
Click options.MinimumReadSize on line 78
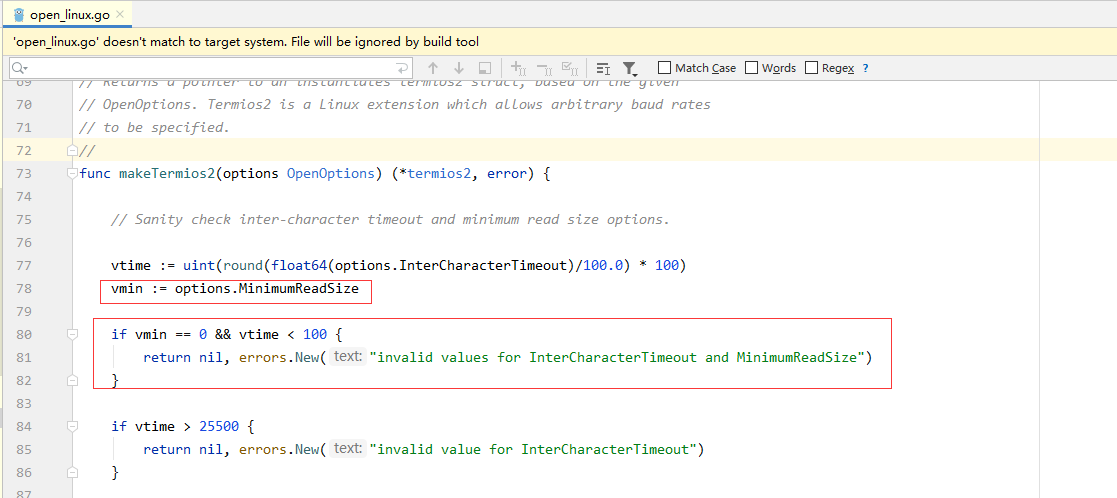point(266,289)
